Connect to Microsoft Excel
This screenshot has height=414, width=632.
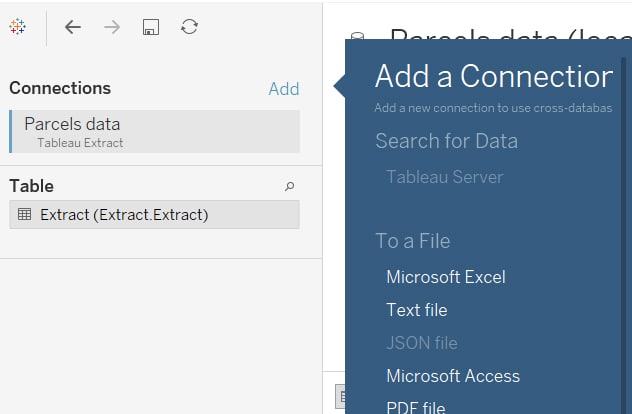click(x=446, y=277)
